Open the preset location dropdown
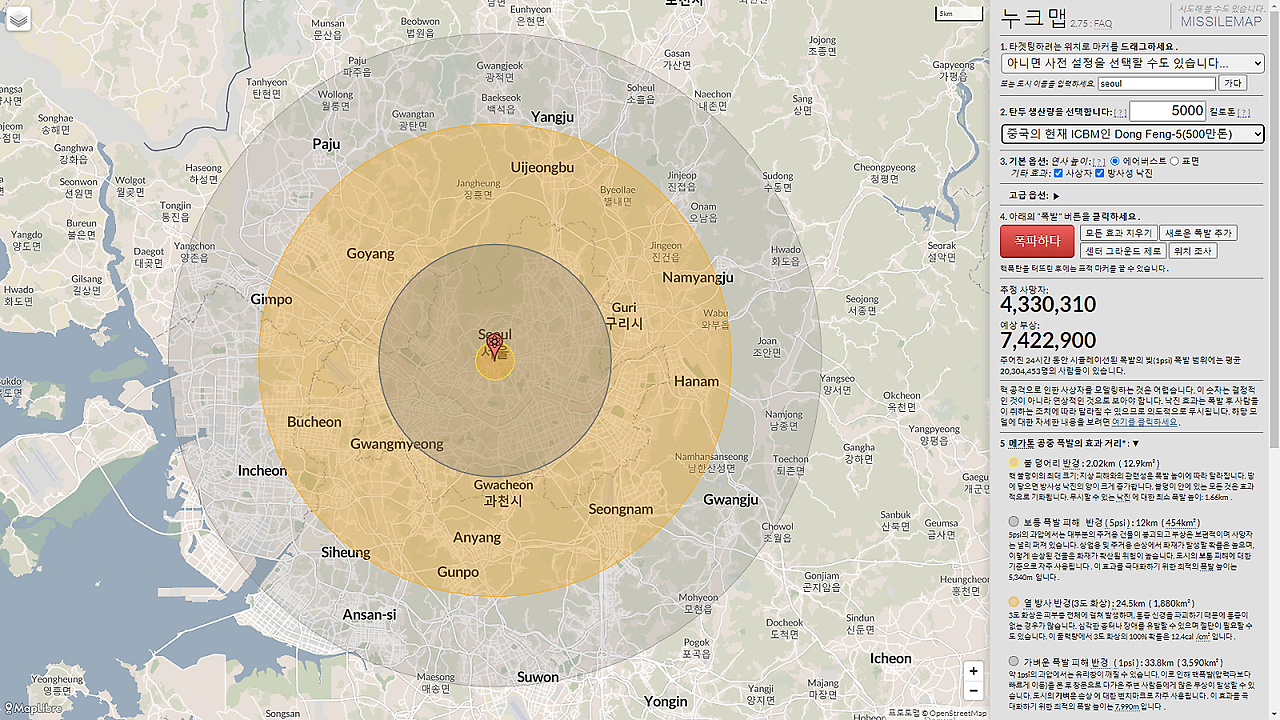The width and height of the screenshot is (1280, 720). pyautogui.click(x=1132, y=63)
